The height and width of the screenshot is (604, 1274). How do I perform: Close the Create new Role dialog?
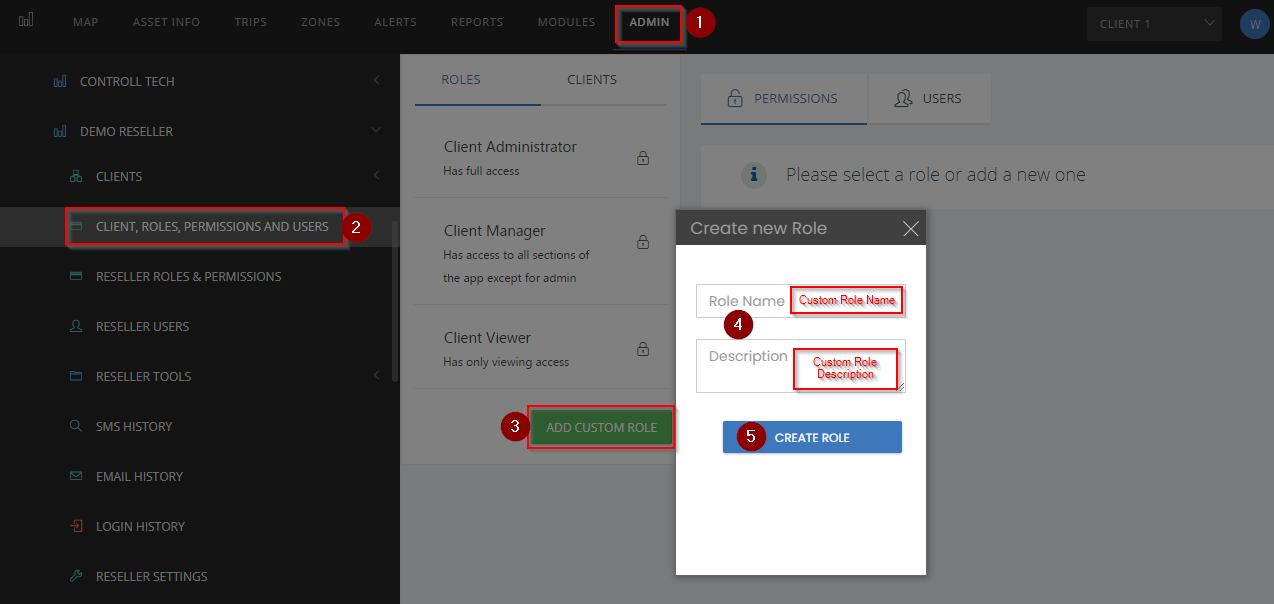(910, 228)
